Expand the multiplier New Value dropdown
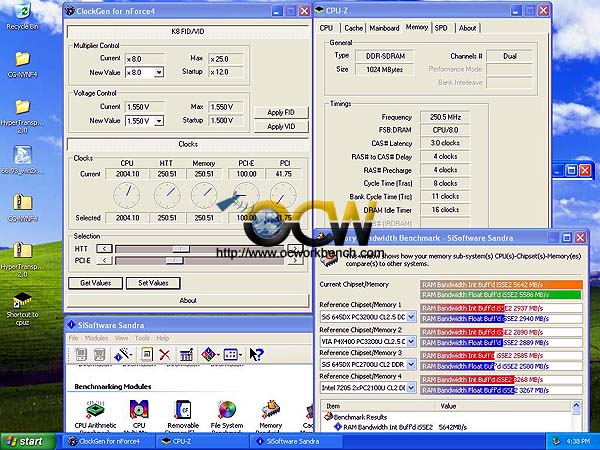Viewport: 600px width, 450px height. pyautogui.click(x=159, y=72)
